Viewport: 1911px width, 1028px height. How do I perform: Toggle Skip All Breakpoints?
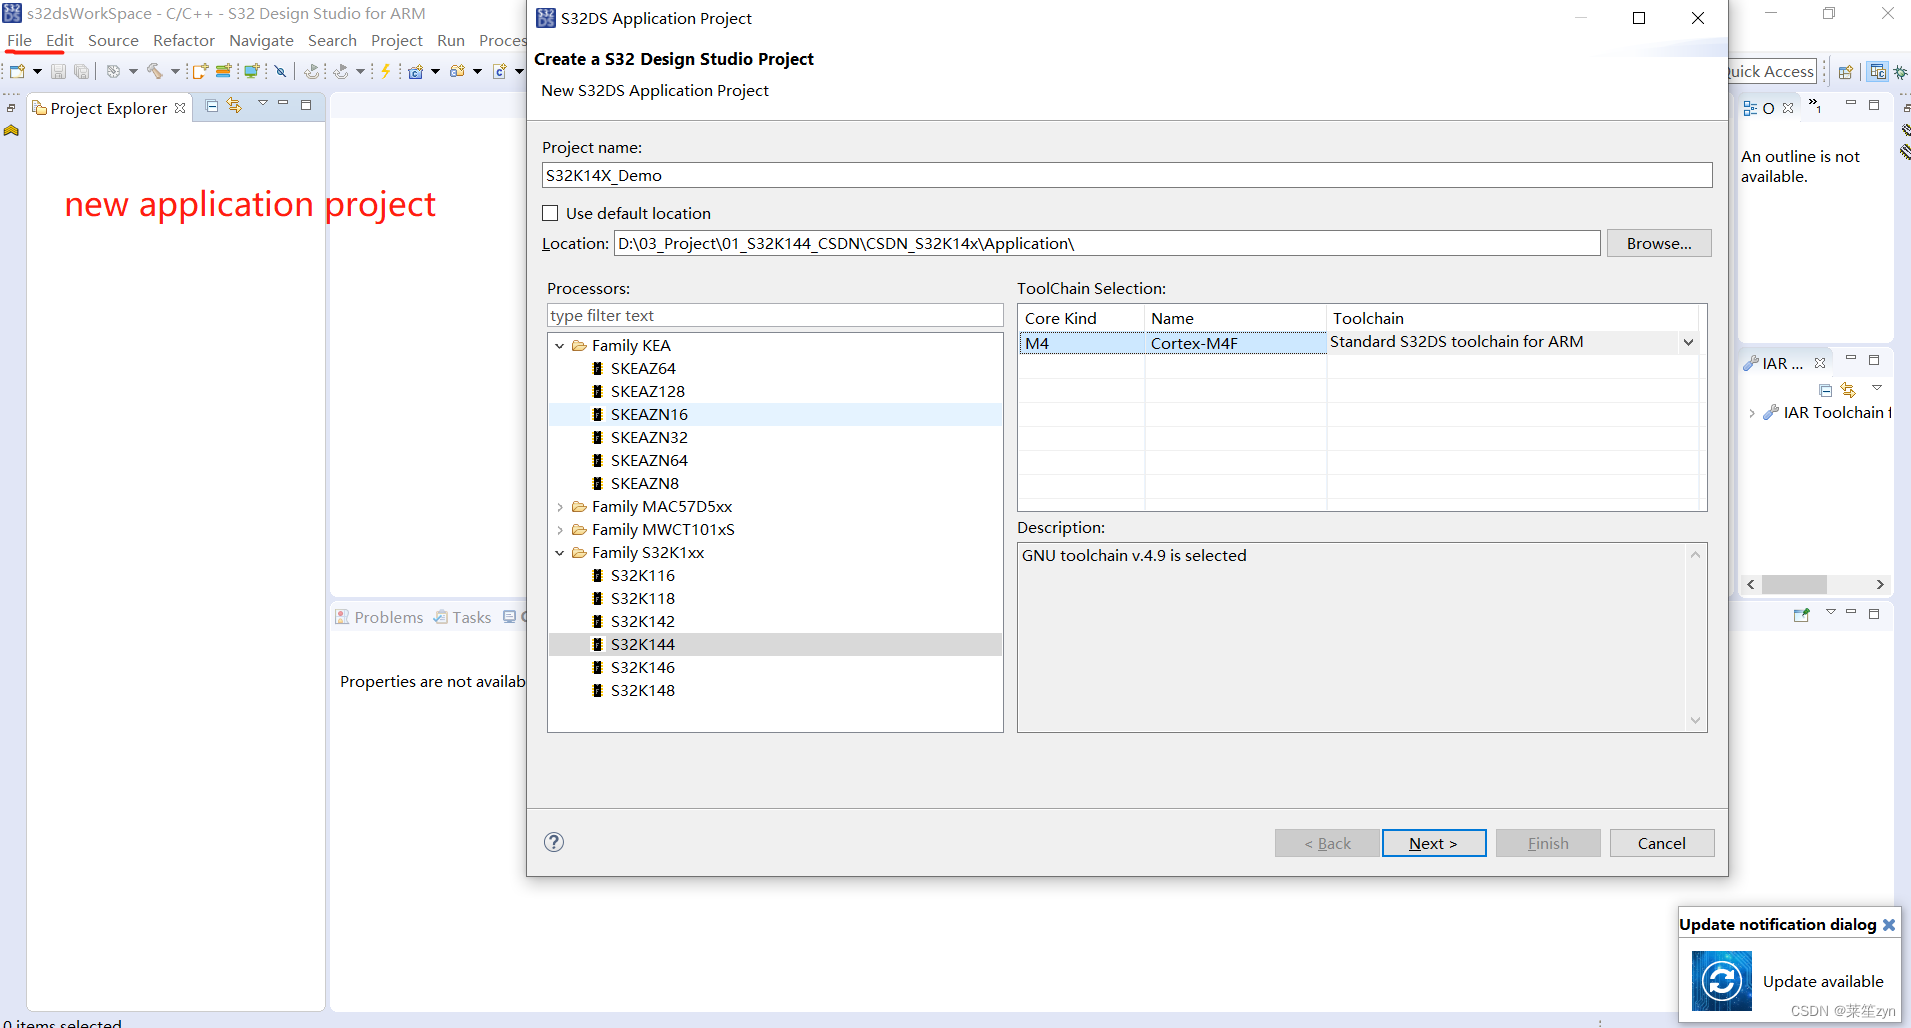281,71
